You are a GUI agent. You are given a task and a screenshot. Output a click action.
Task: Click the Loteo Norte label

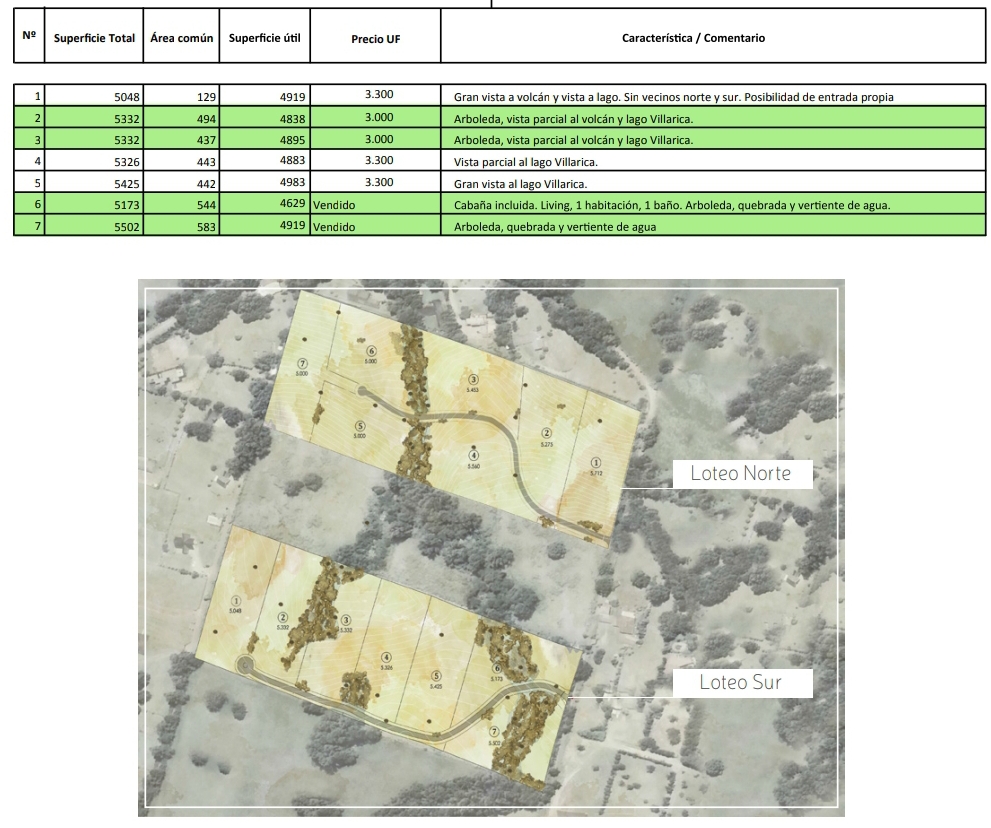[740, 473]
